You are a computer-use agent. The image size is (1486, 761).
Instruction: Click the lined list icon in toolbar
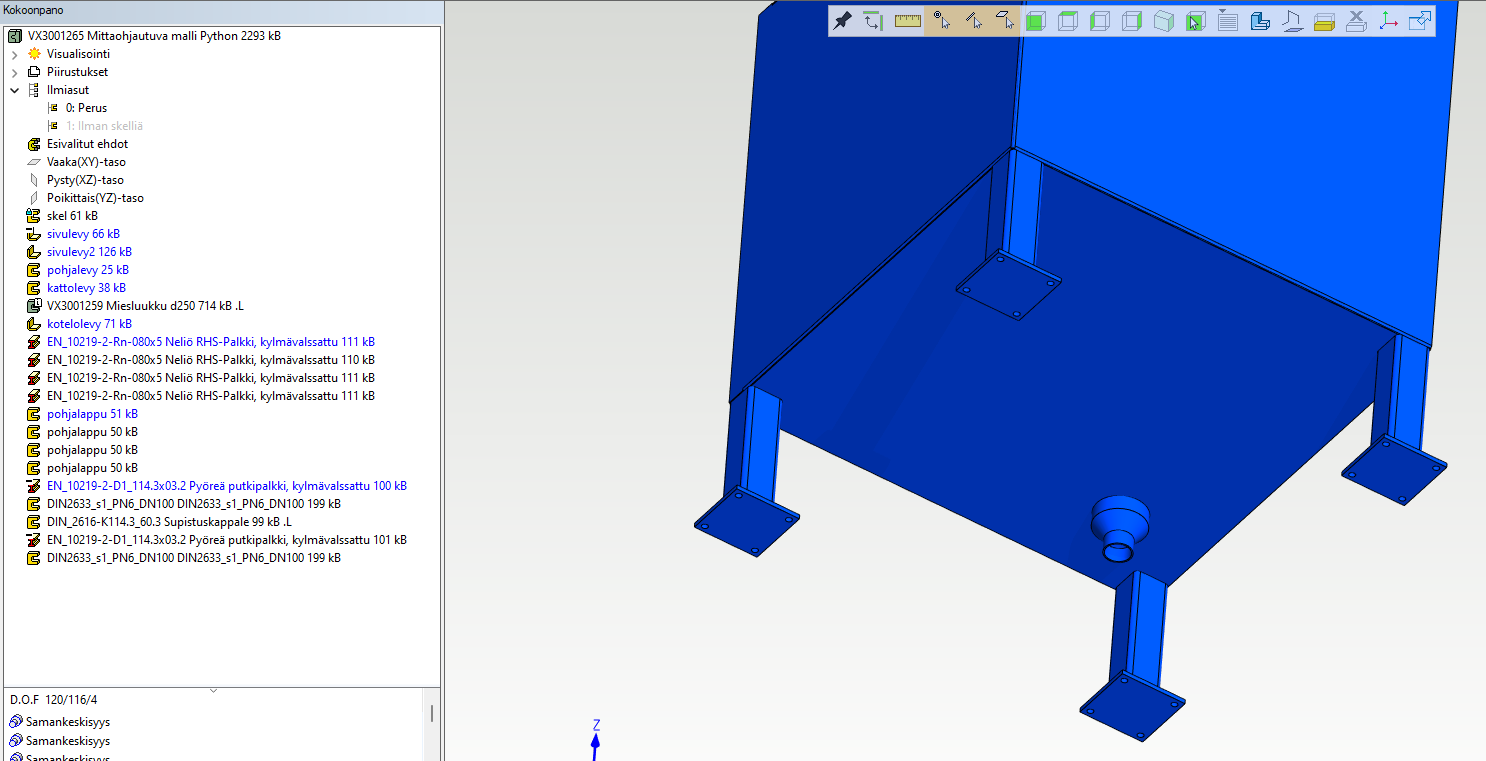point(1228,21)
